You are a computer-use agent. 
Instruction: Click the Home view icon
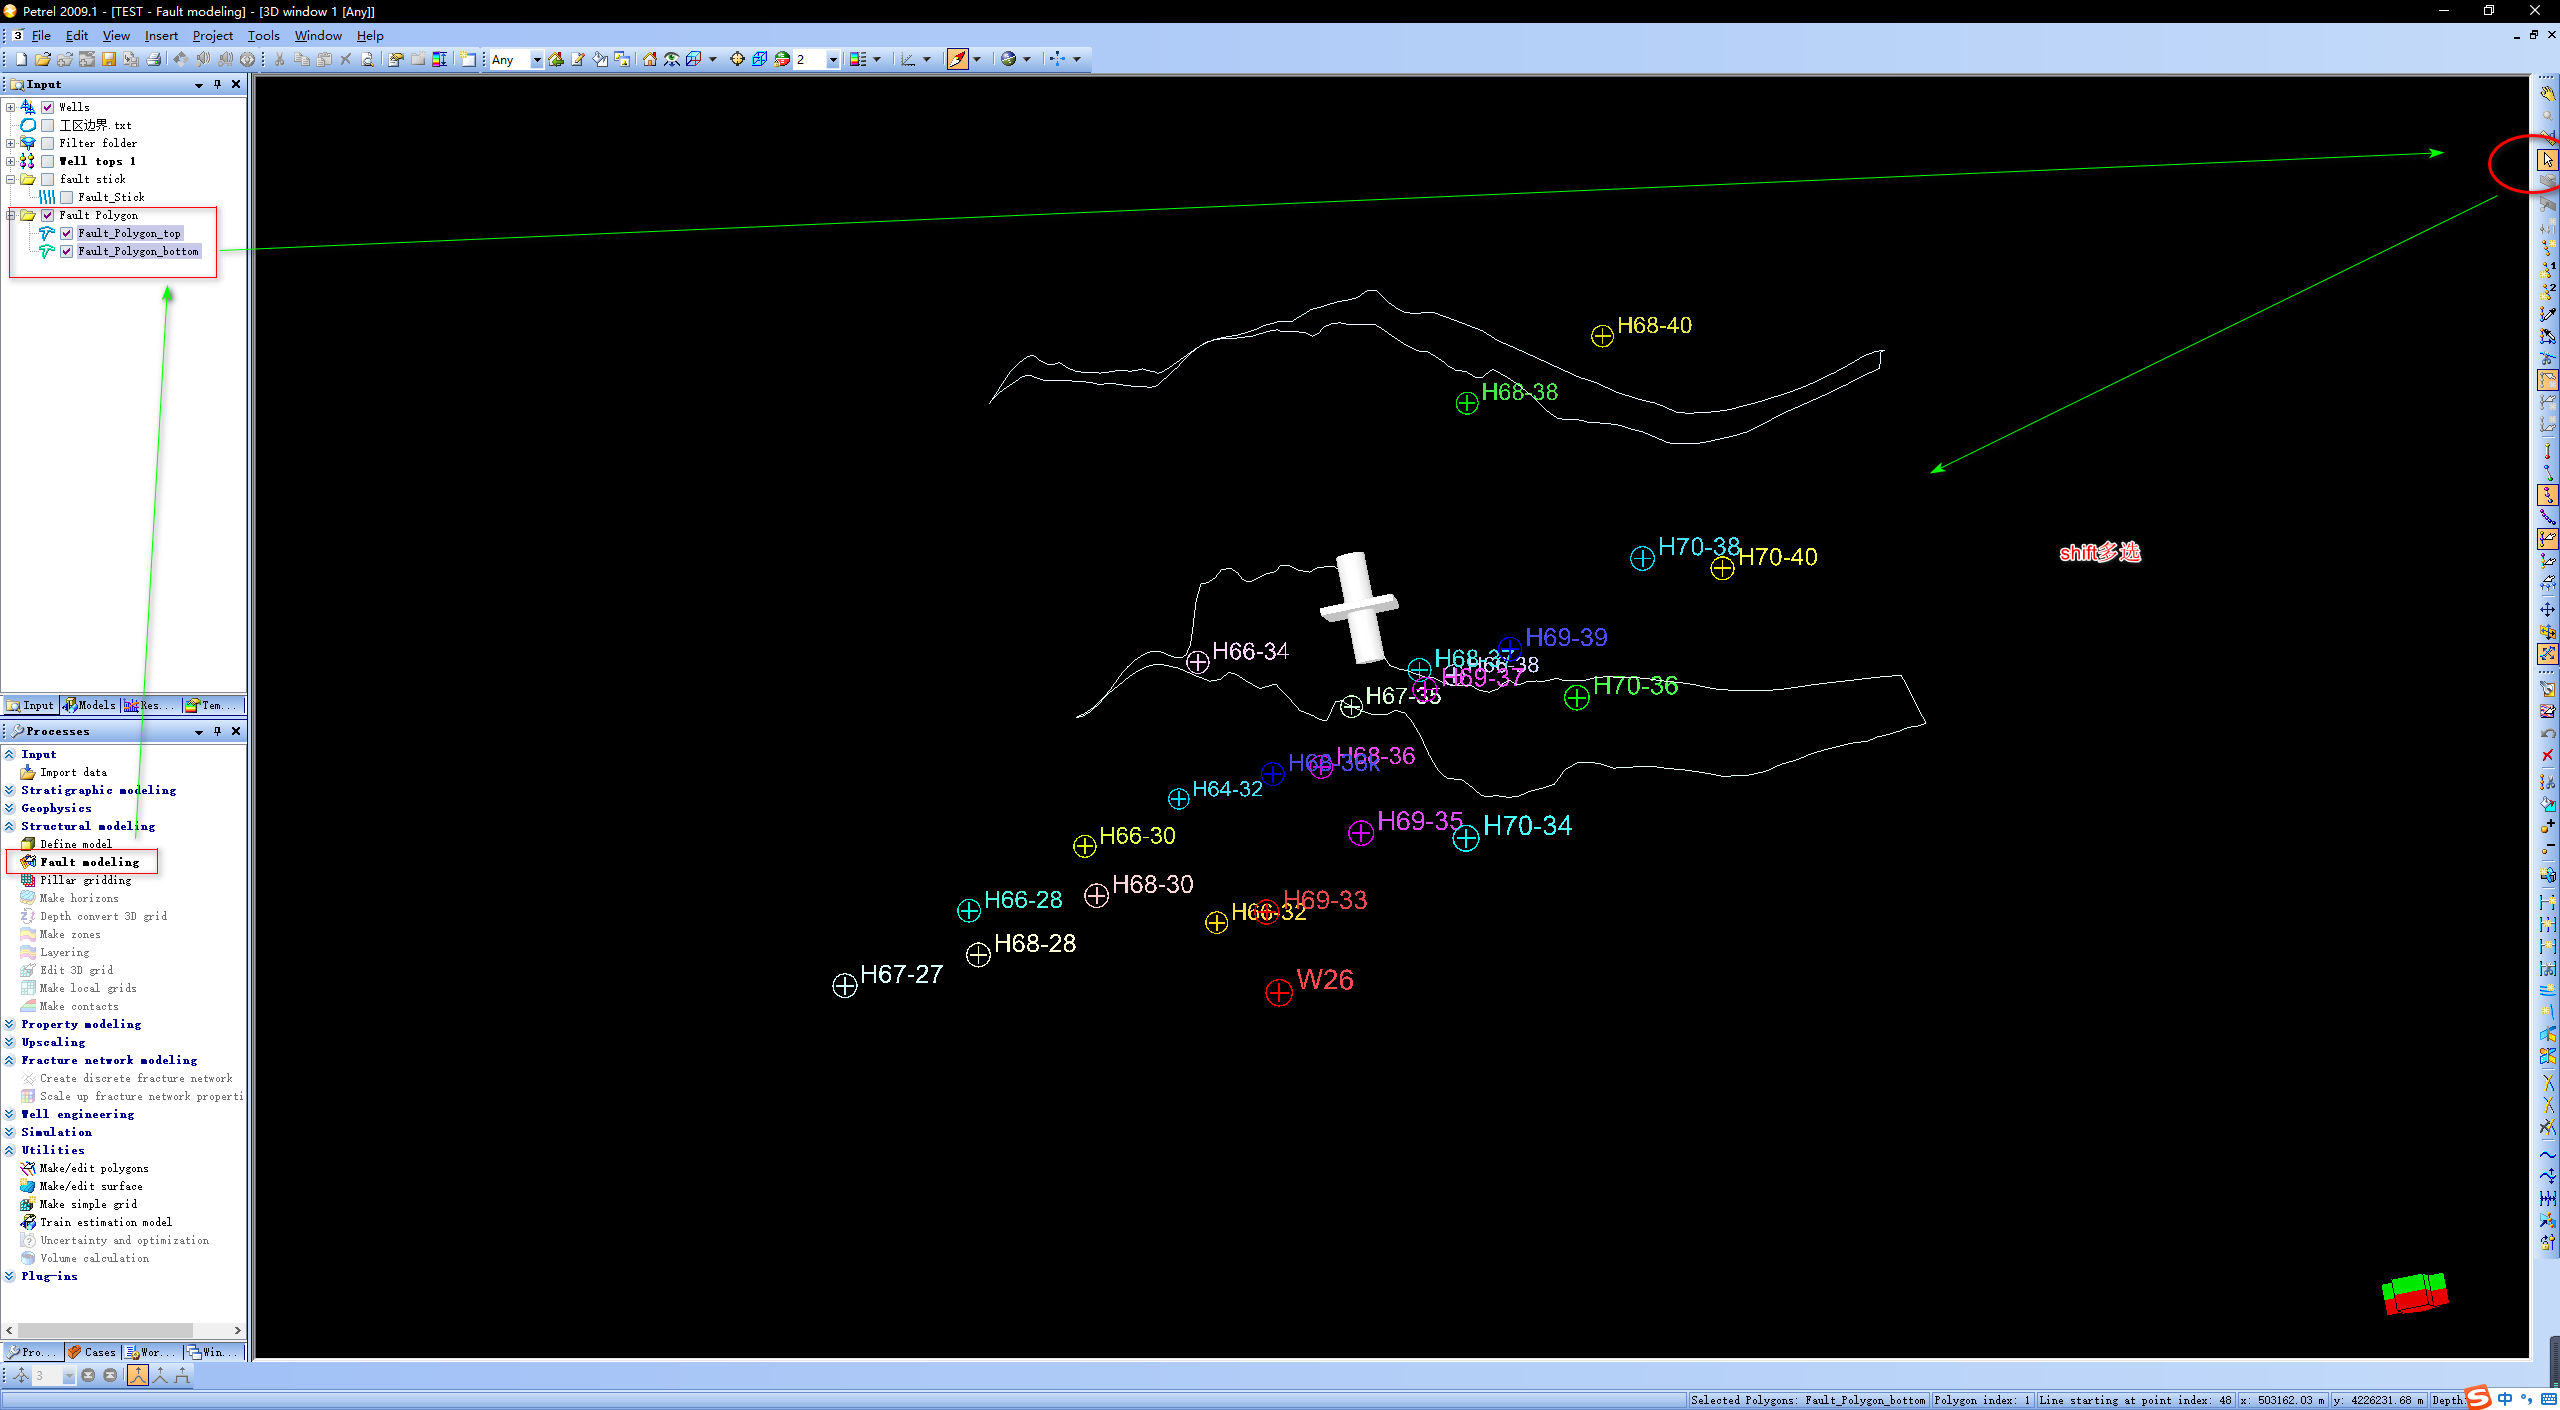pyautogui.click(x=649, y=60)
